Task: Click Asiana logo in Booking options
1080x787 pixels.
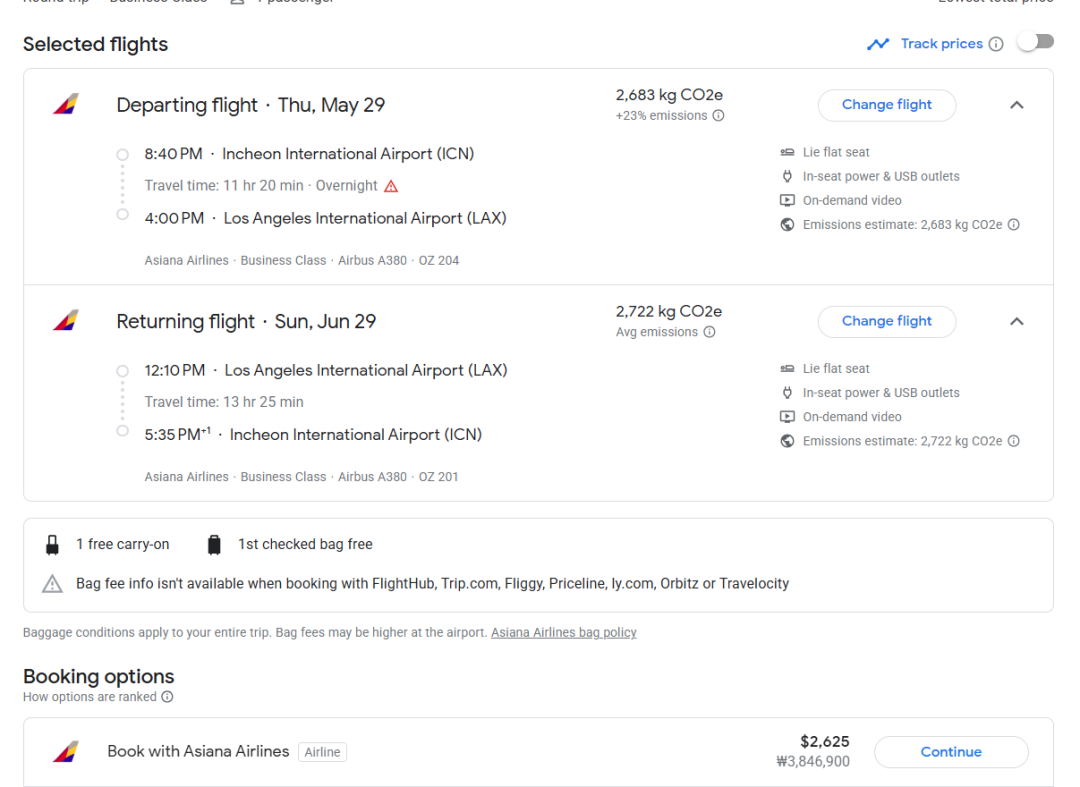Action: [x=66, y=751]
